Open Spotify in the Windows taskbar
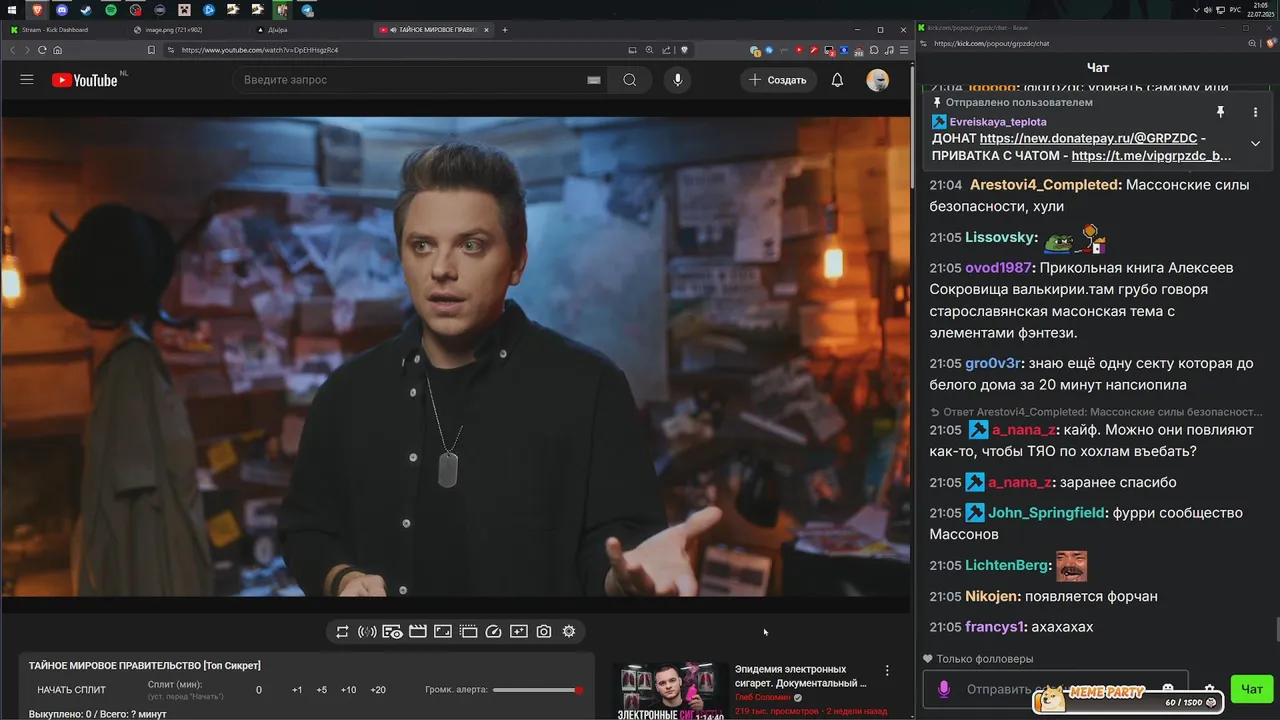 pos(110,10)
